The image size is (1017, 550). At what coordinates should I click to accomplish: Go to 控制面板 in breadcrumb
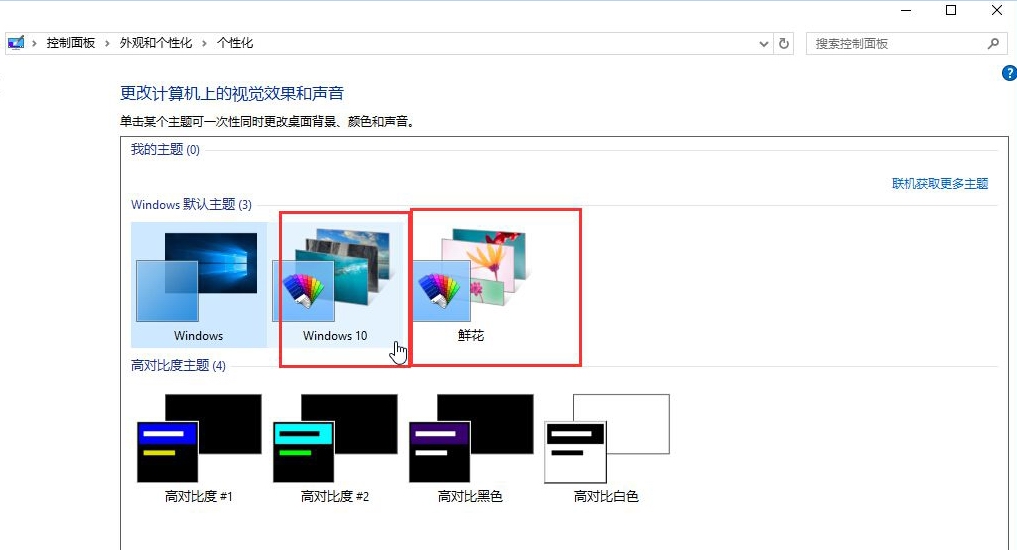click(x=71, y=43)
